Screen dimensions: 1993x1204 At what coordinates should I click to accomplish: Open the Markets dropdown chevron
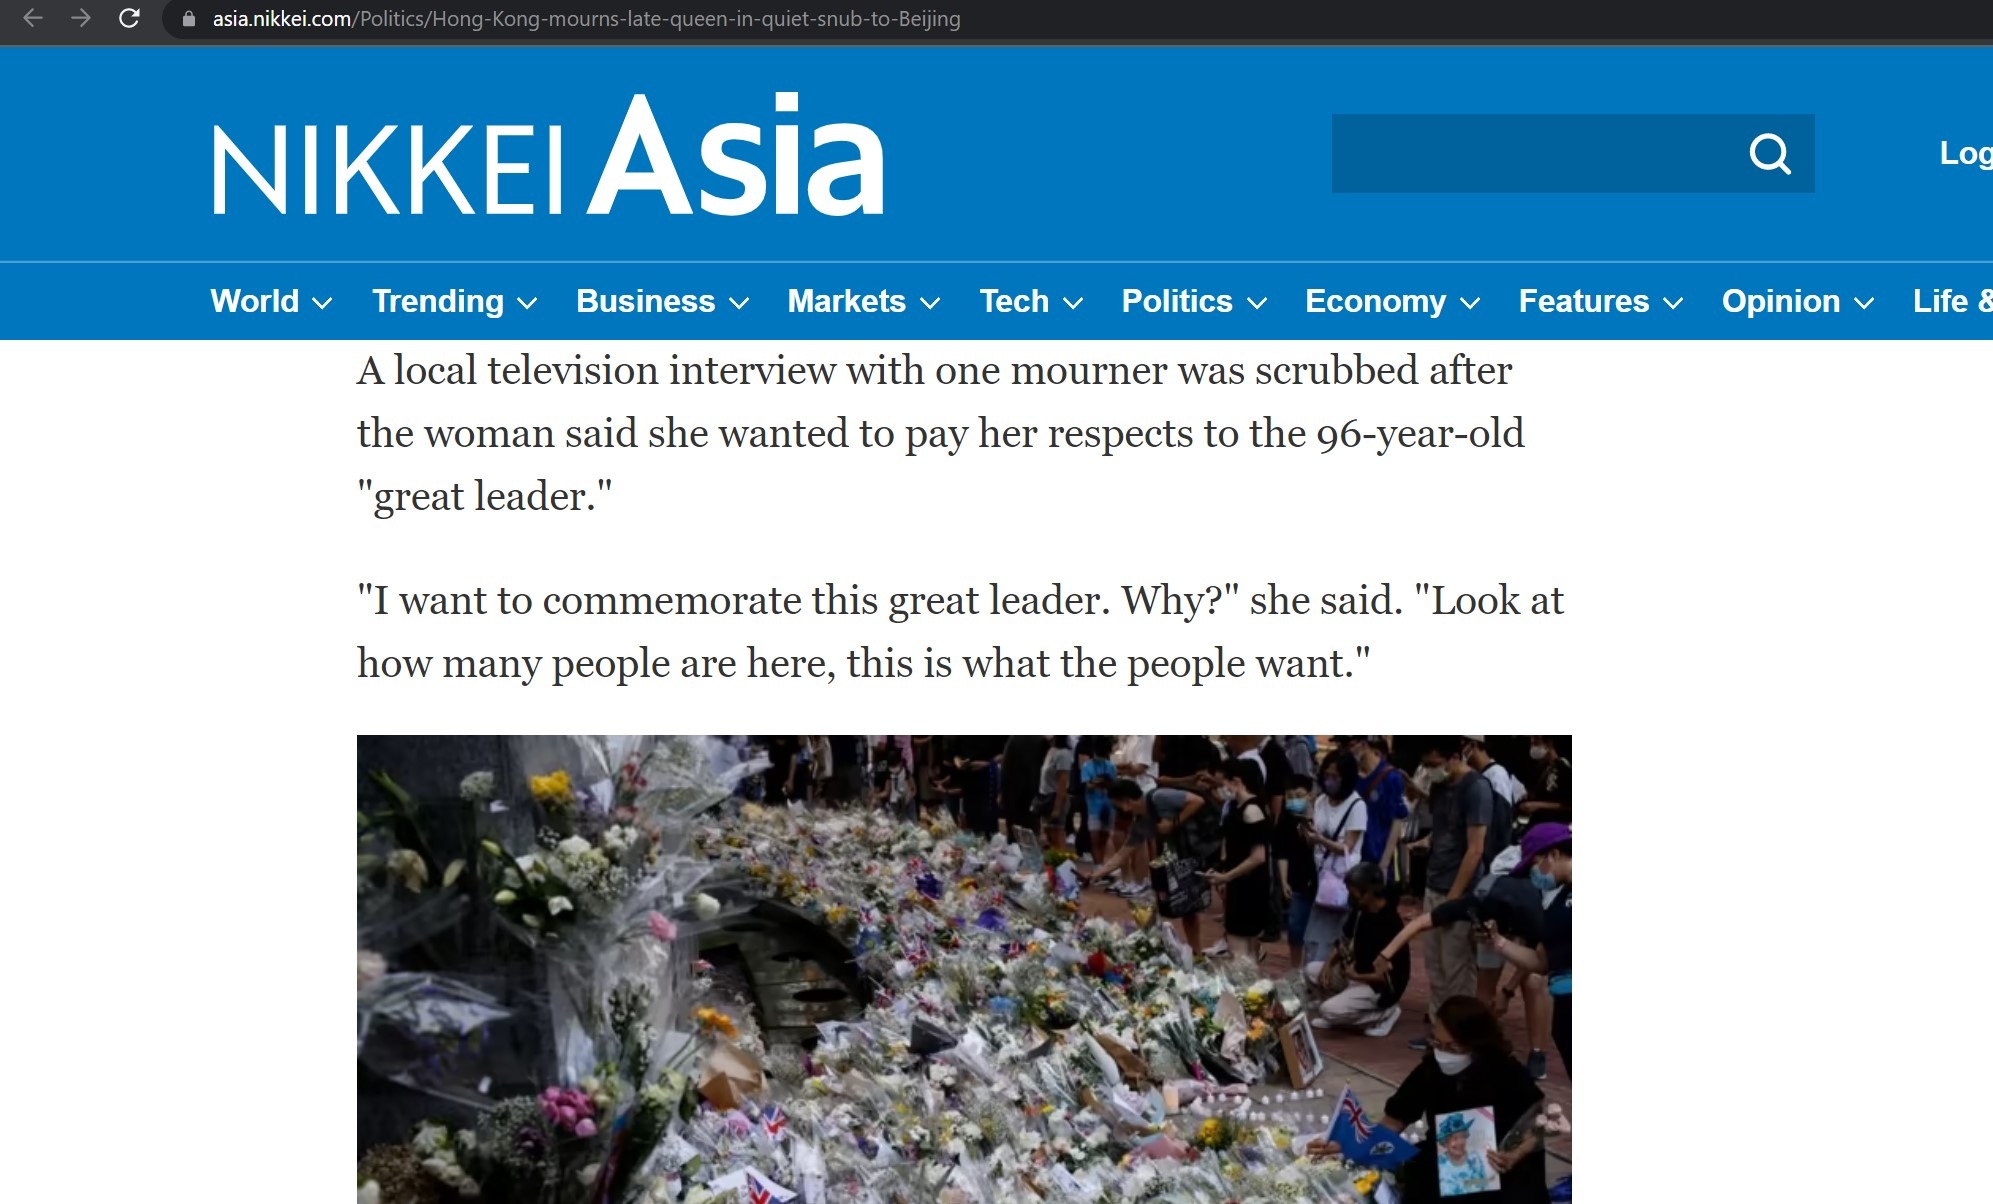click(930, 303)
